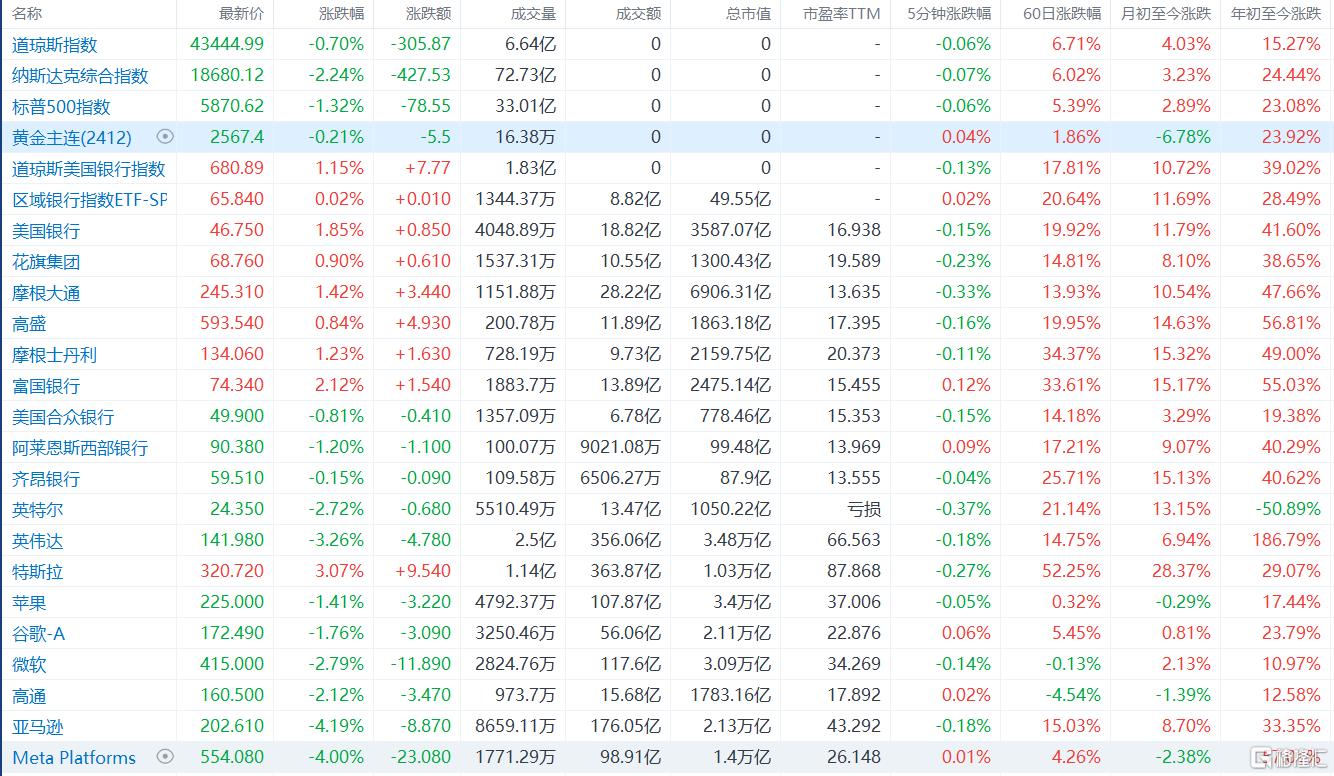Click the 8659.11万 volume cell

(516, 726)
